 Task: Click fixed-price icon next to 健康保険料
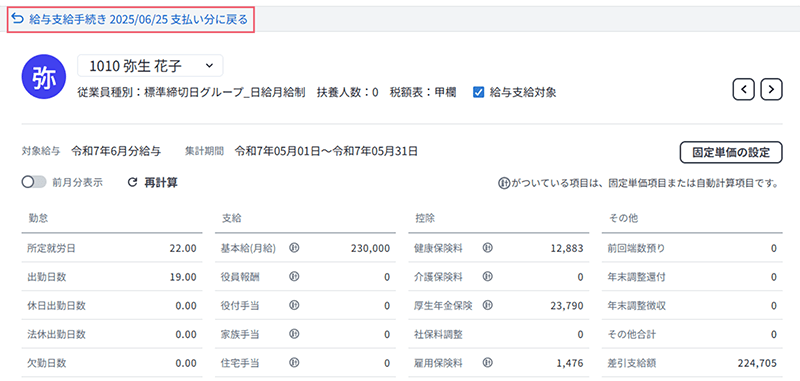click(x=488, y=248)
